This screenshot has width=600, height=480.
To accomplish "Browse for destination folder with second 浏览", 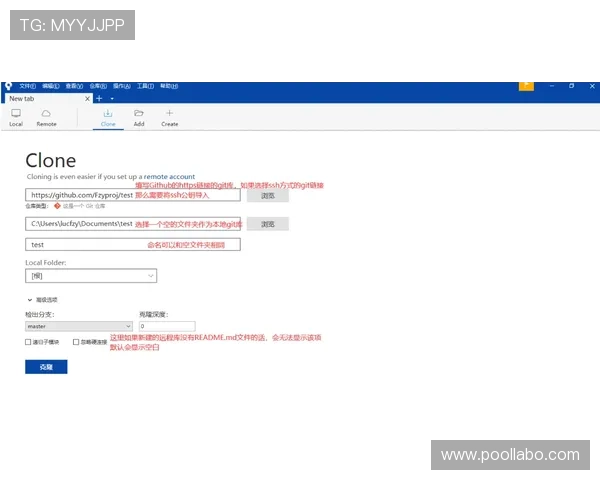I will [267, 224].
